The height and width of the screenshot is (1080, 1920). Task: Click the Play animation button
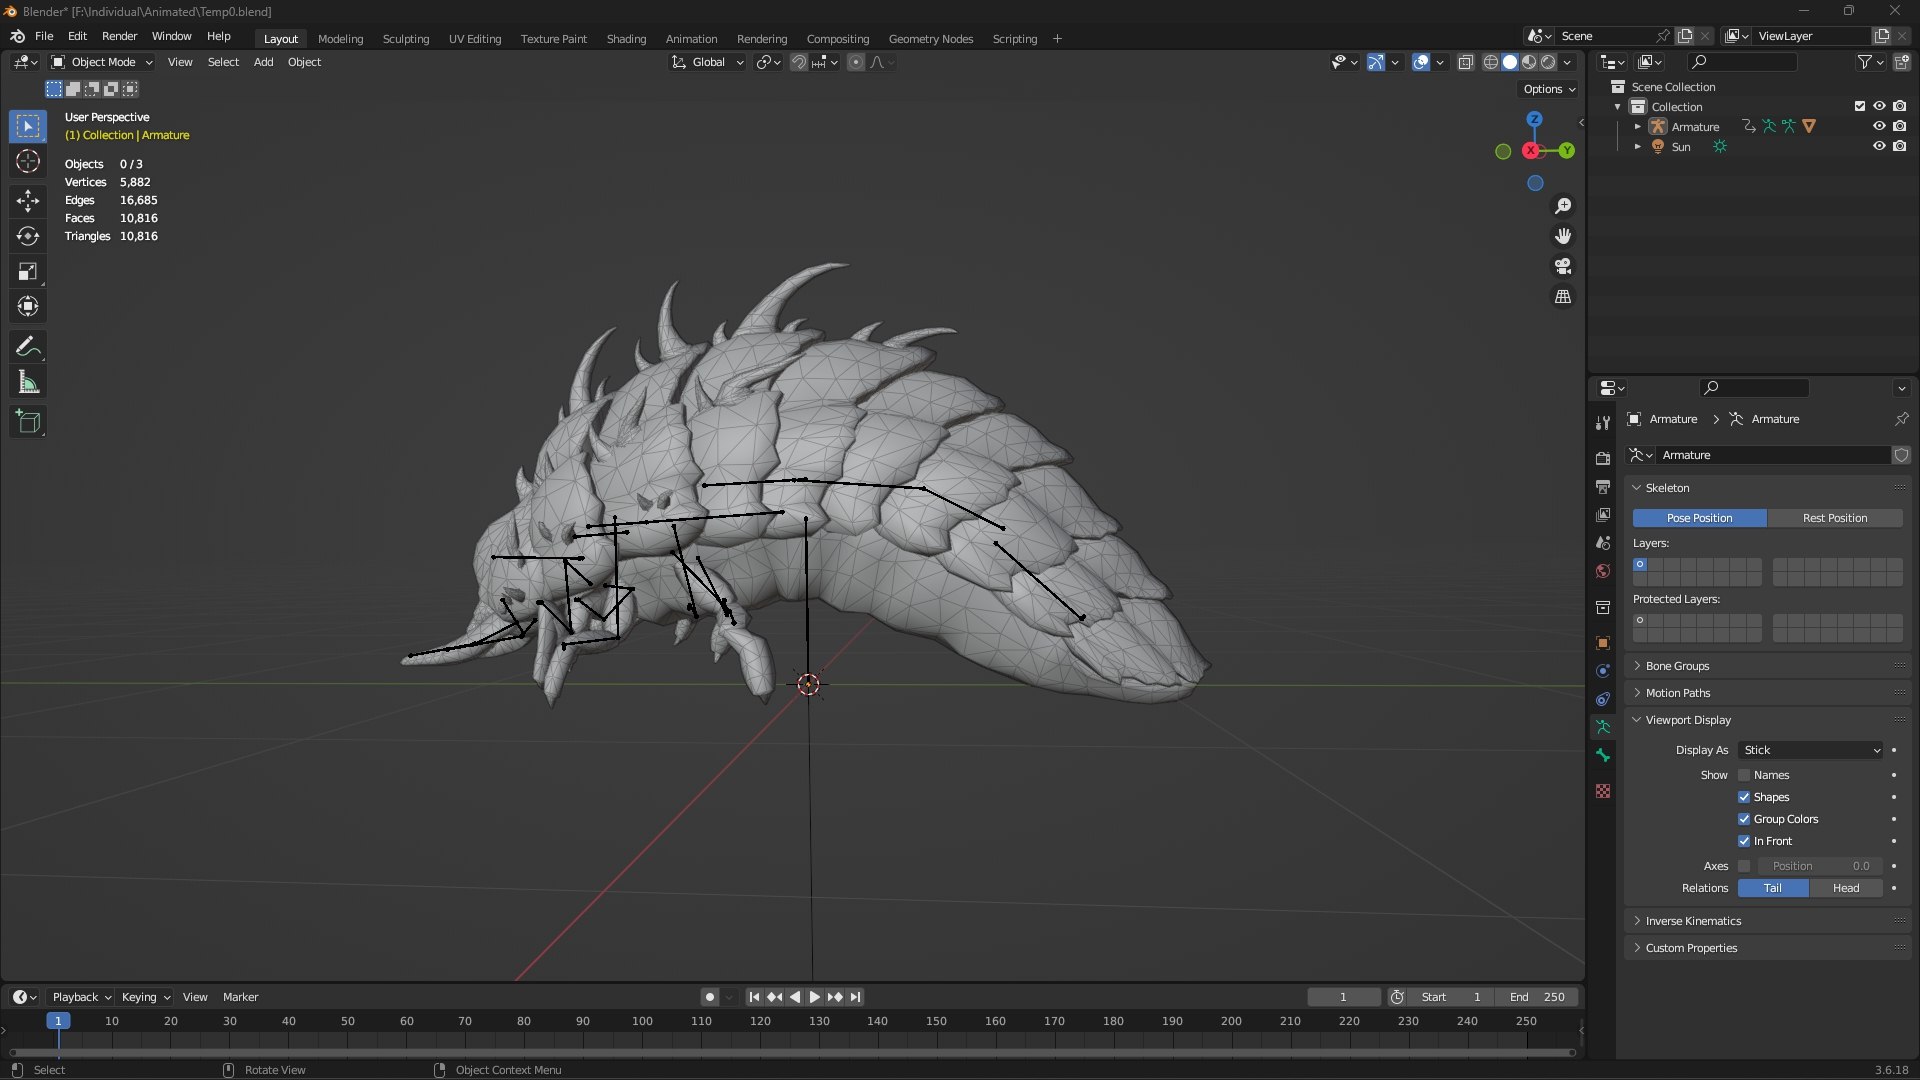tap(814, 997)
